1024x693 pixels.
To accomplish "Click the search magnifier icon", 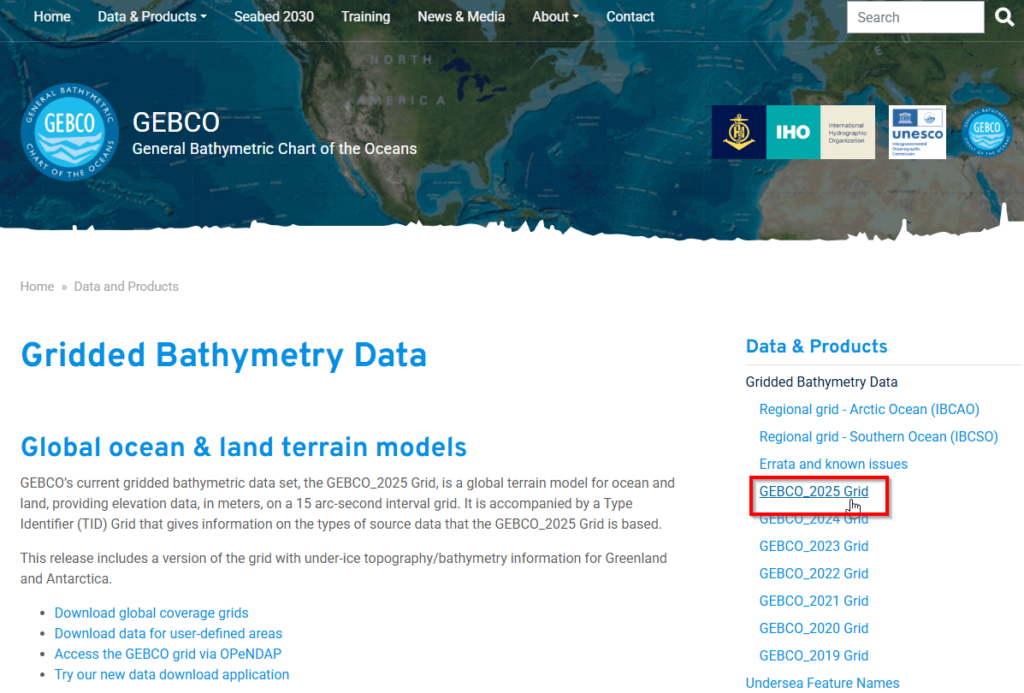I will [x=1004, y=17].
